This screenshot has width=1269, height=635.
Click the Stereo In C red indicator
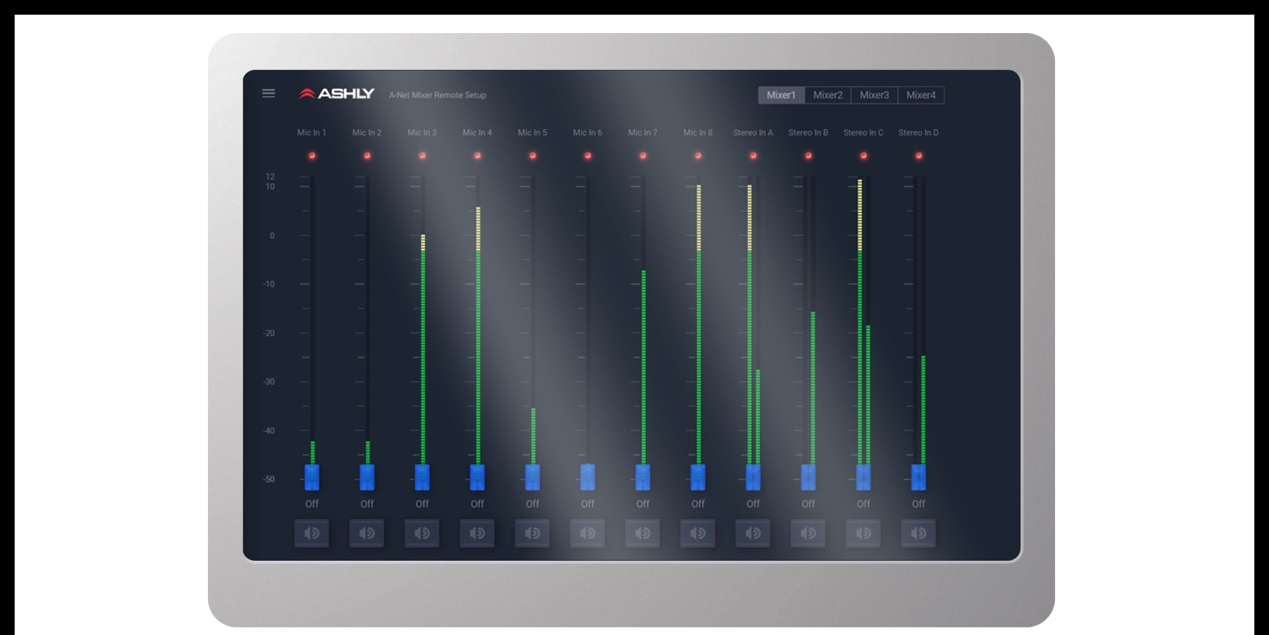point(863,156)
